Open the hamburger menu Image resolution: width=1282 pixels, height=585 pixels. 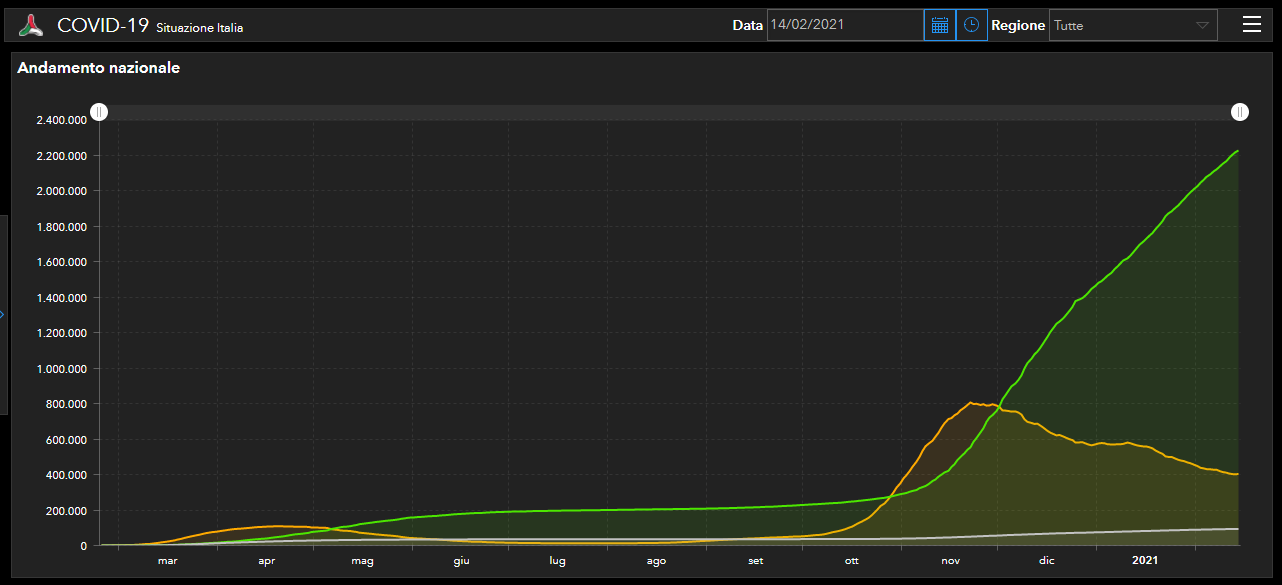coord(1252,25)
